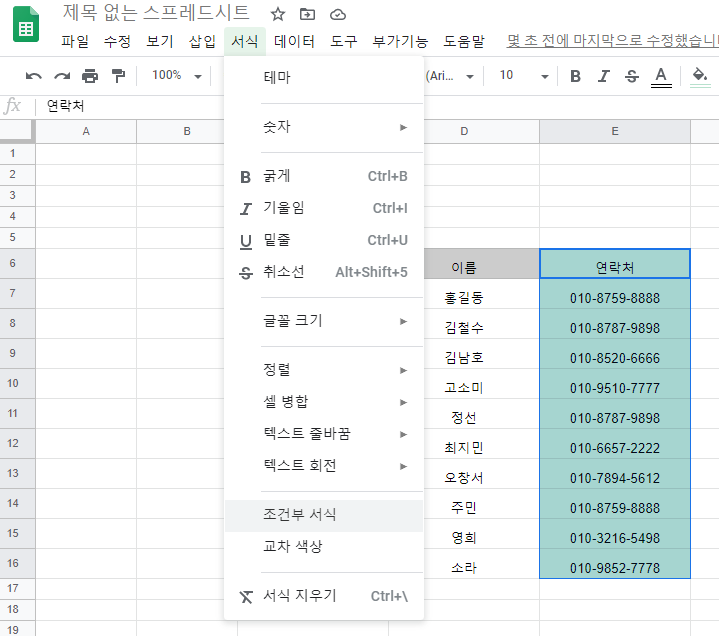The image size is (719, 636).
Task: Apply 밑줄 from the format menu
Action: (x=324, y=240)
